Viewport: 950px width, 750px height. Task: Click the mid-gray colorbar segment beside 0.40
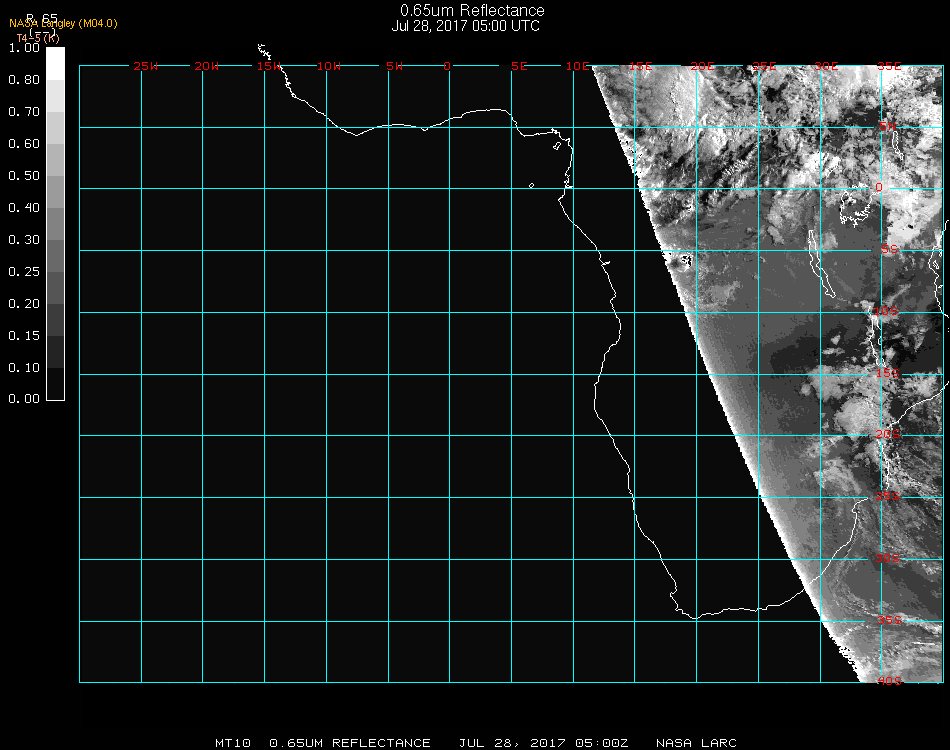pos(55,224)
